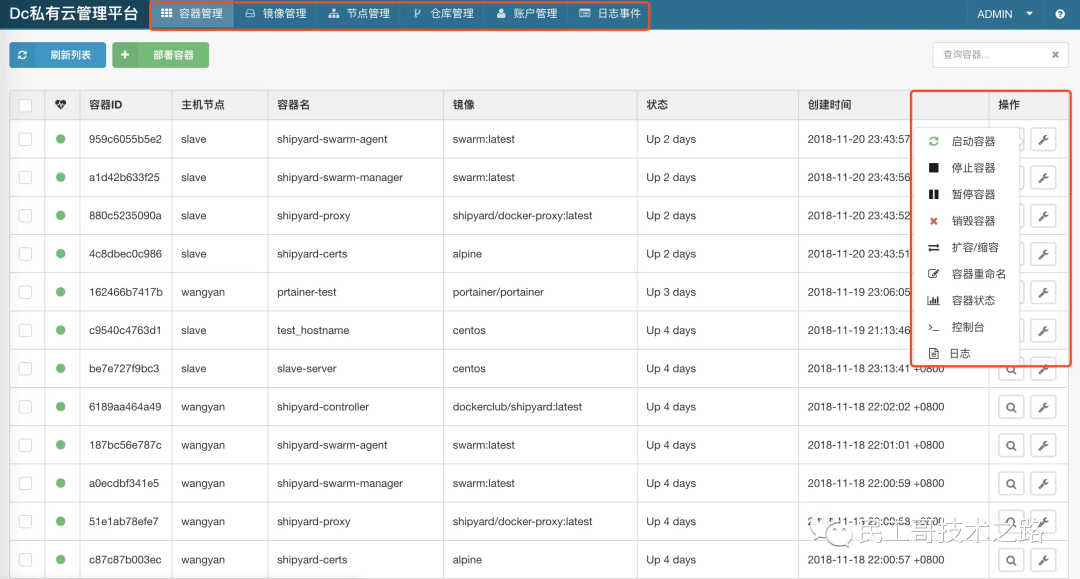The image size is (1080, 579).
Task: Click wrench icon for shipyard-swarm-agent 959c6055b5e2 row
Action: point(1042,140)
